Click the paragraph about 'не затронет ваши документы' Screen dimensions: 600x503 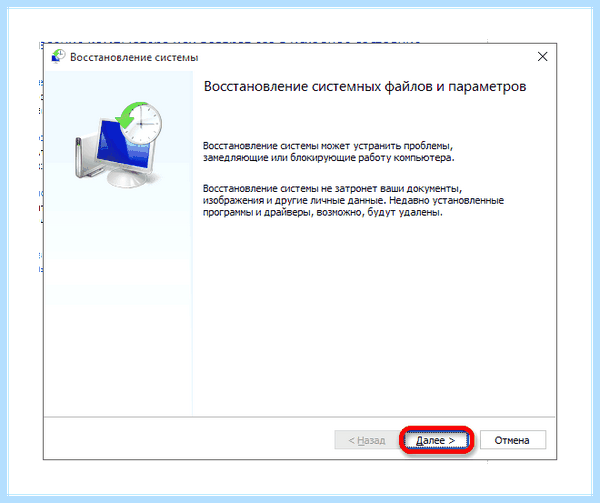353,200
